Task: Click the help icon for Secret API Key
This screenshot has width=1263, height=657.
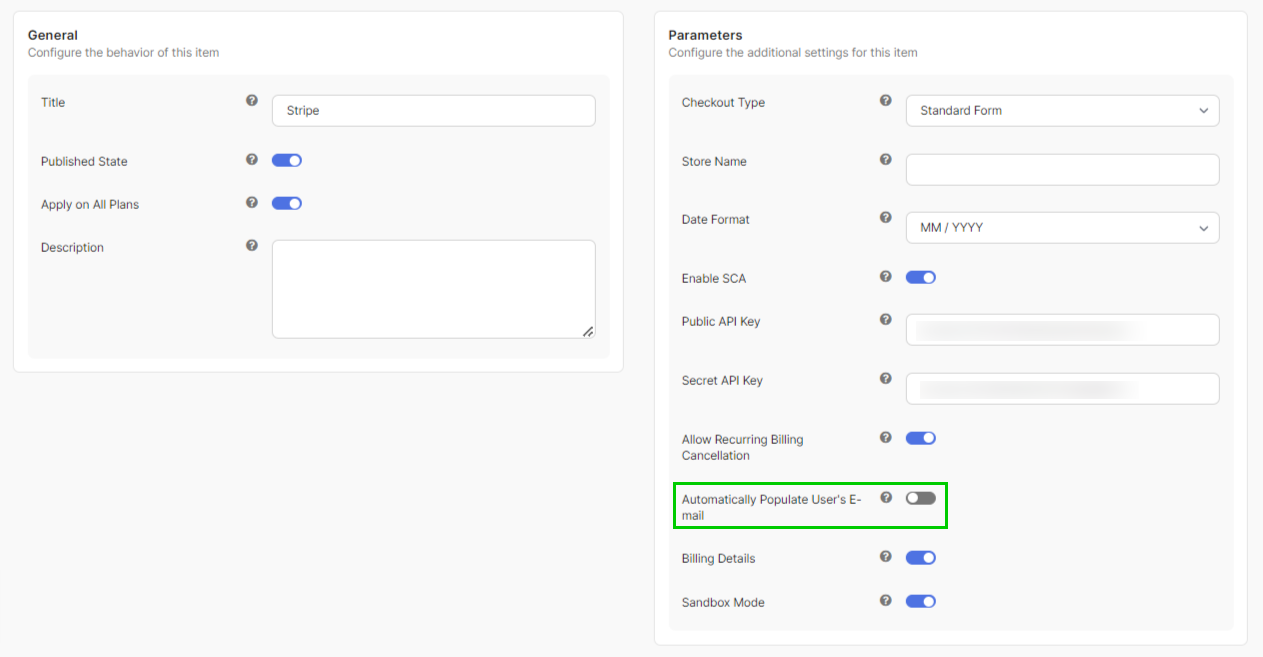Action: coord(886,379)
